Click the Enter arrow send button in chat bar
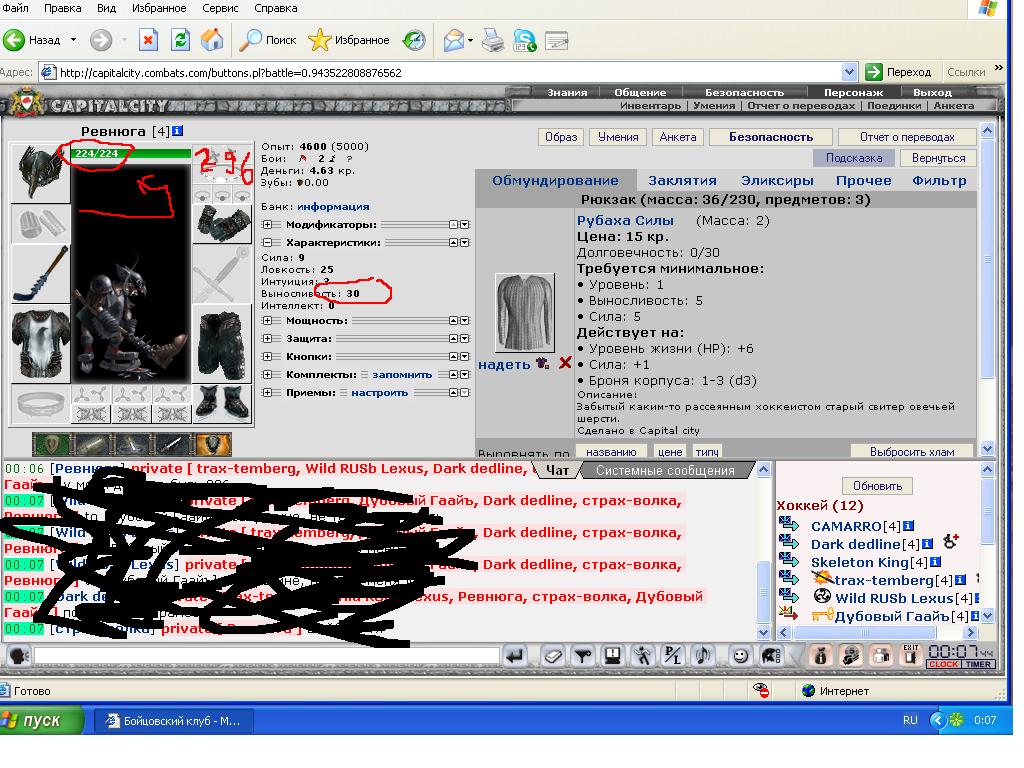 tap(516, 656)
